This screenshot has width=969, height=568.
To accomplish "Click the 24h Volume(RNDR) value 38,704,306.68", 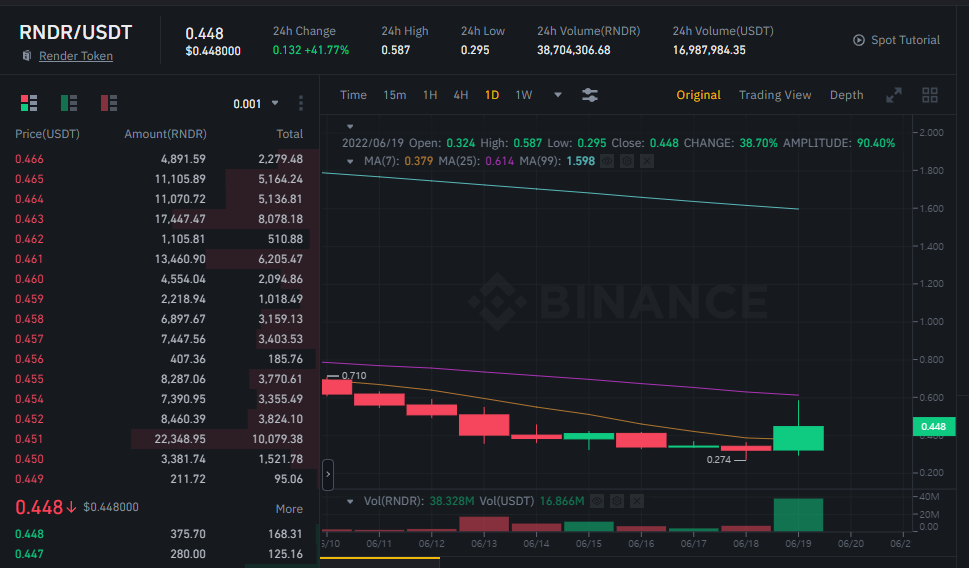I will [x=573, y=50].
